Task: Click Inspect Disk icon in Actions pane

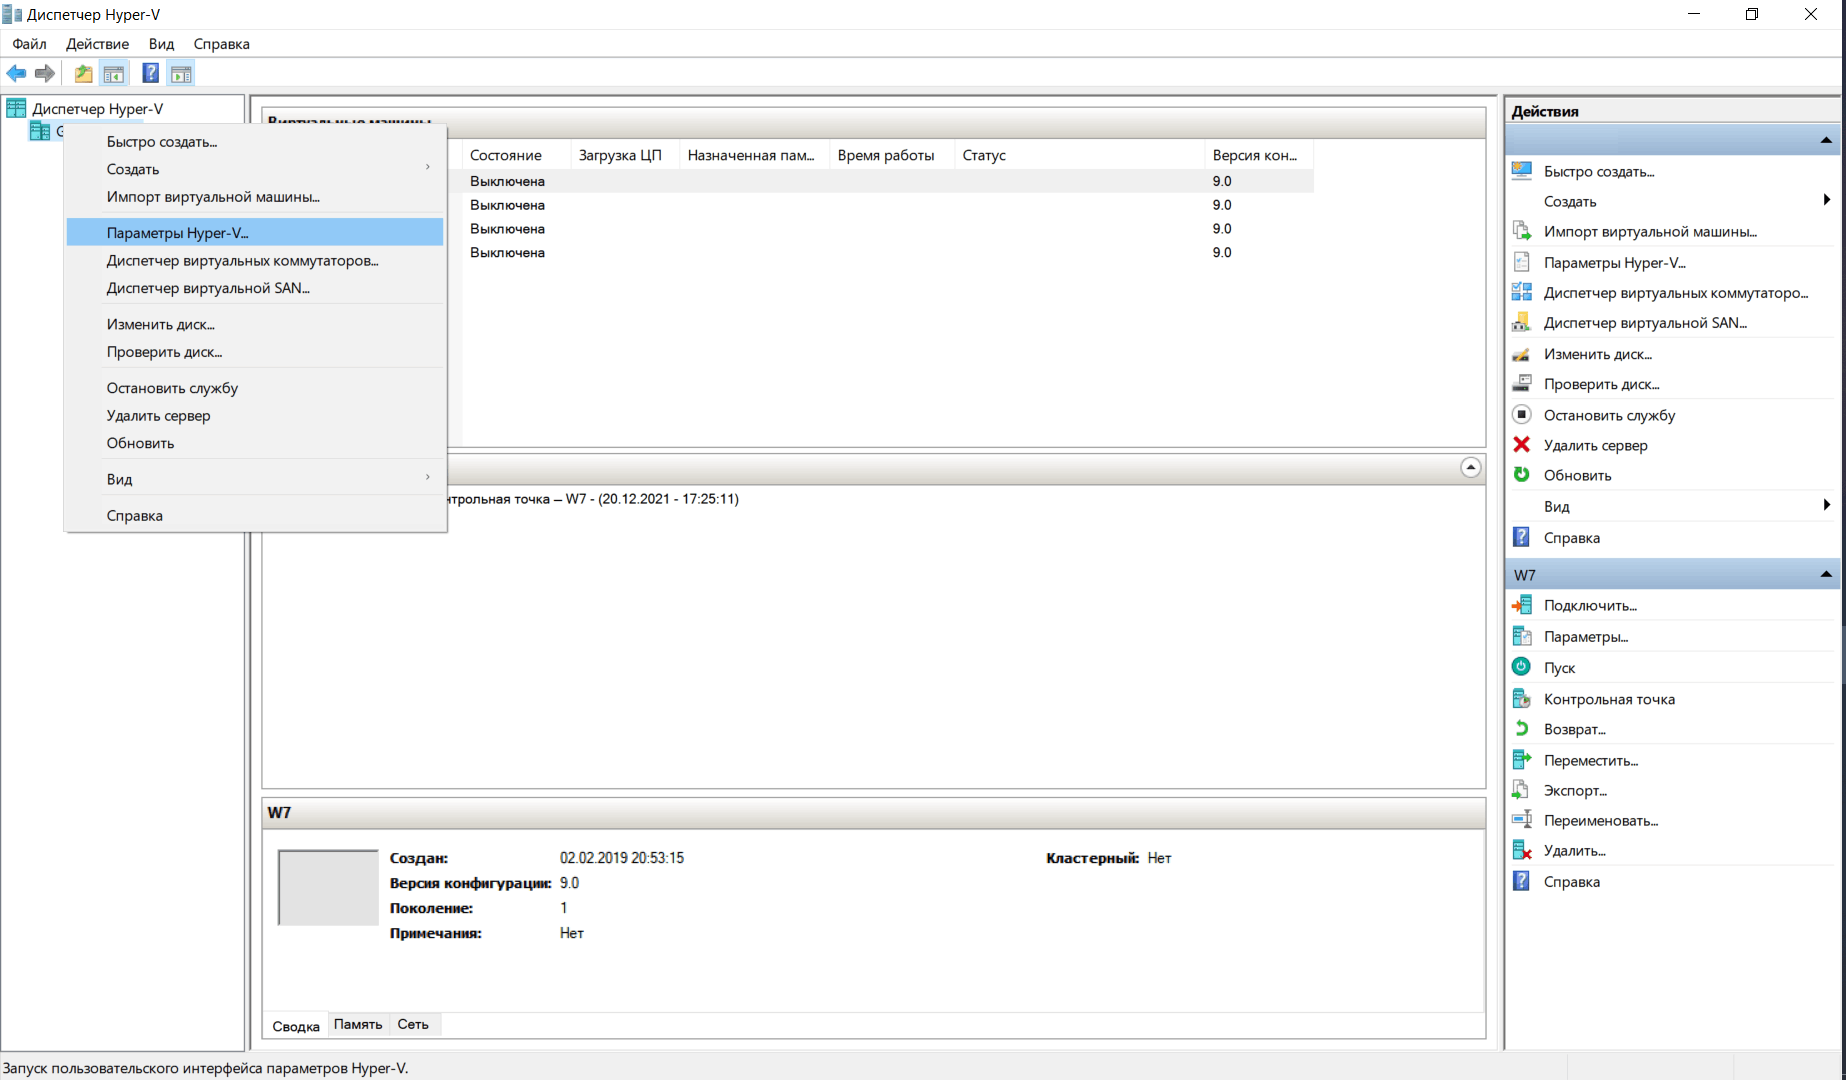Action: [1522, 384]
